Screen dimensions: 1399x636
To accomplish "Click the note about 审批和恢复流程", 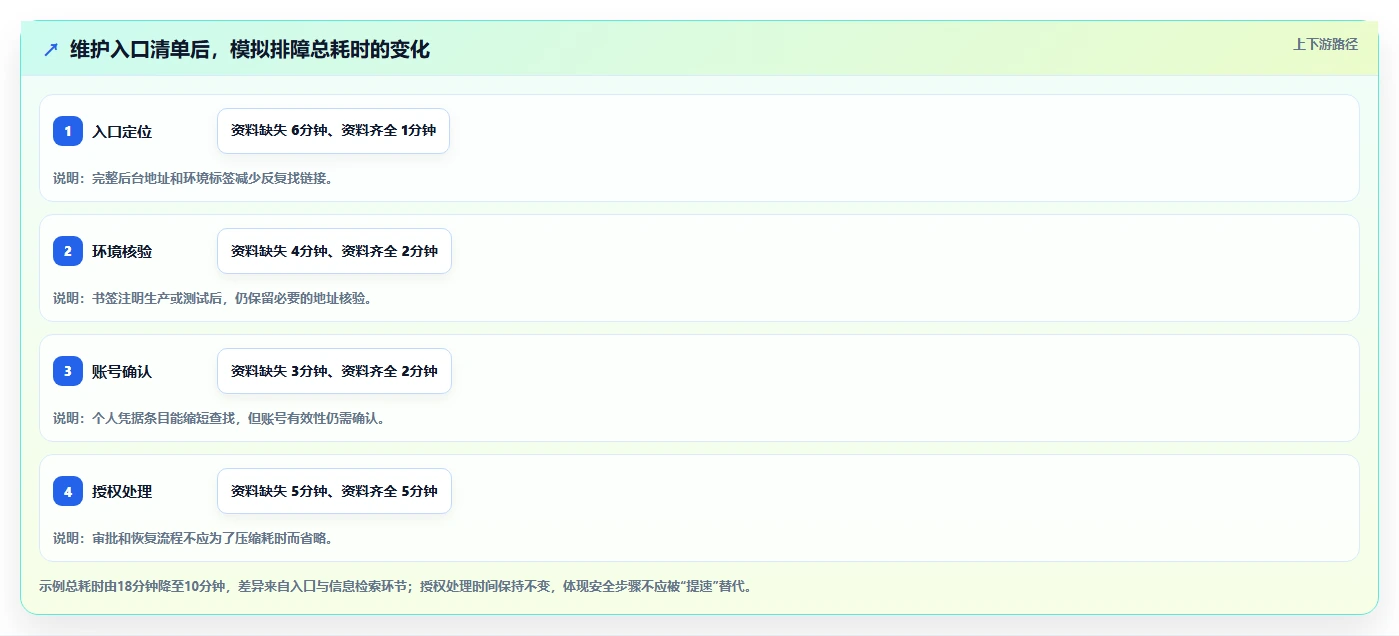I will click(193, 538).
